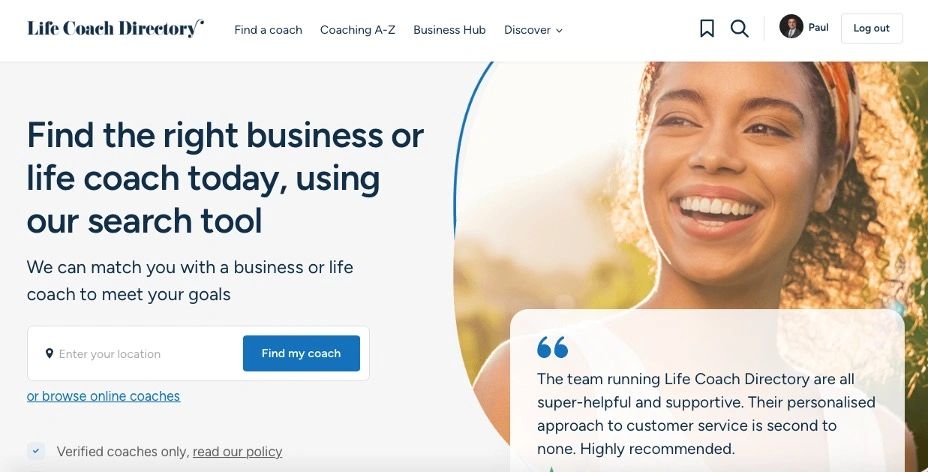Click the verified coaches checkmark badge
Viewport: 928px width, 472px height.
[36, 451]
